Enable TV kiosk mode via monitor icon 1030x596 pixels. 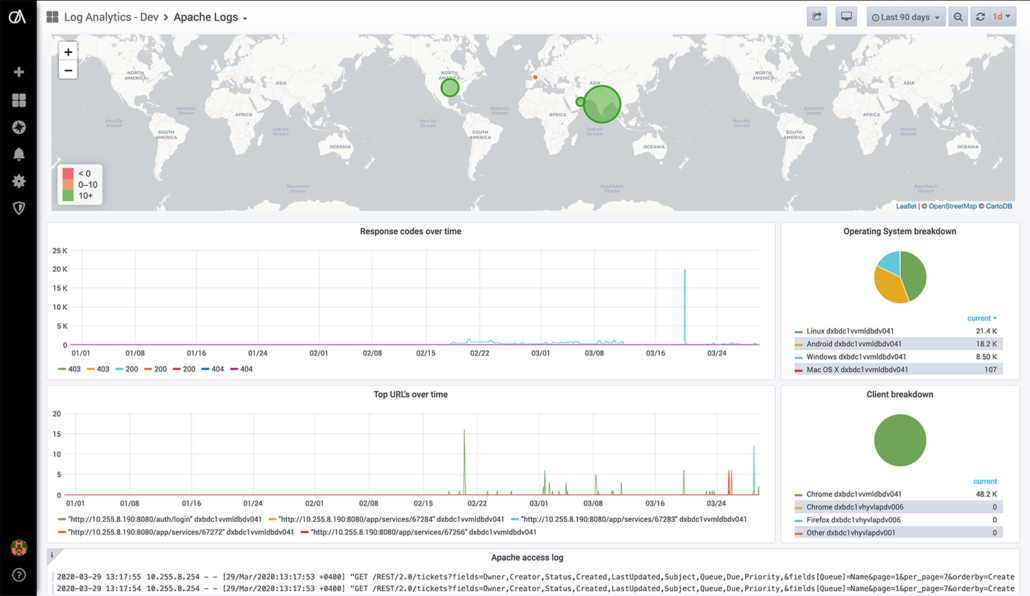click(x=845, y=16)
